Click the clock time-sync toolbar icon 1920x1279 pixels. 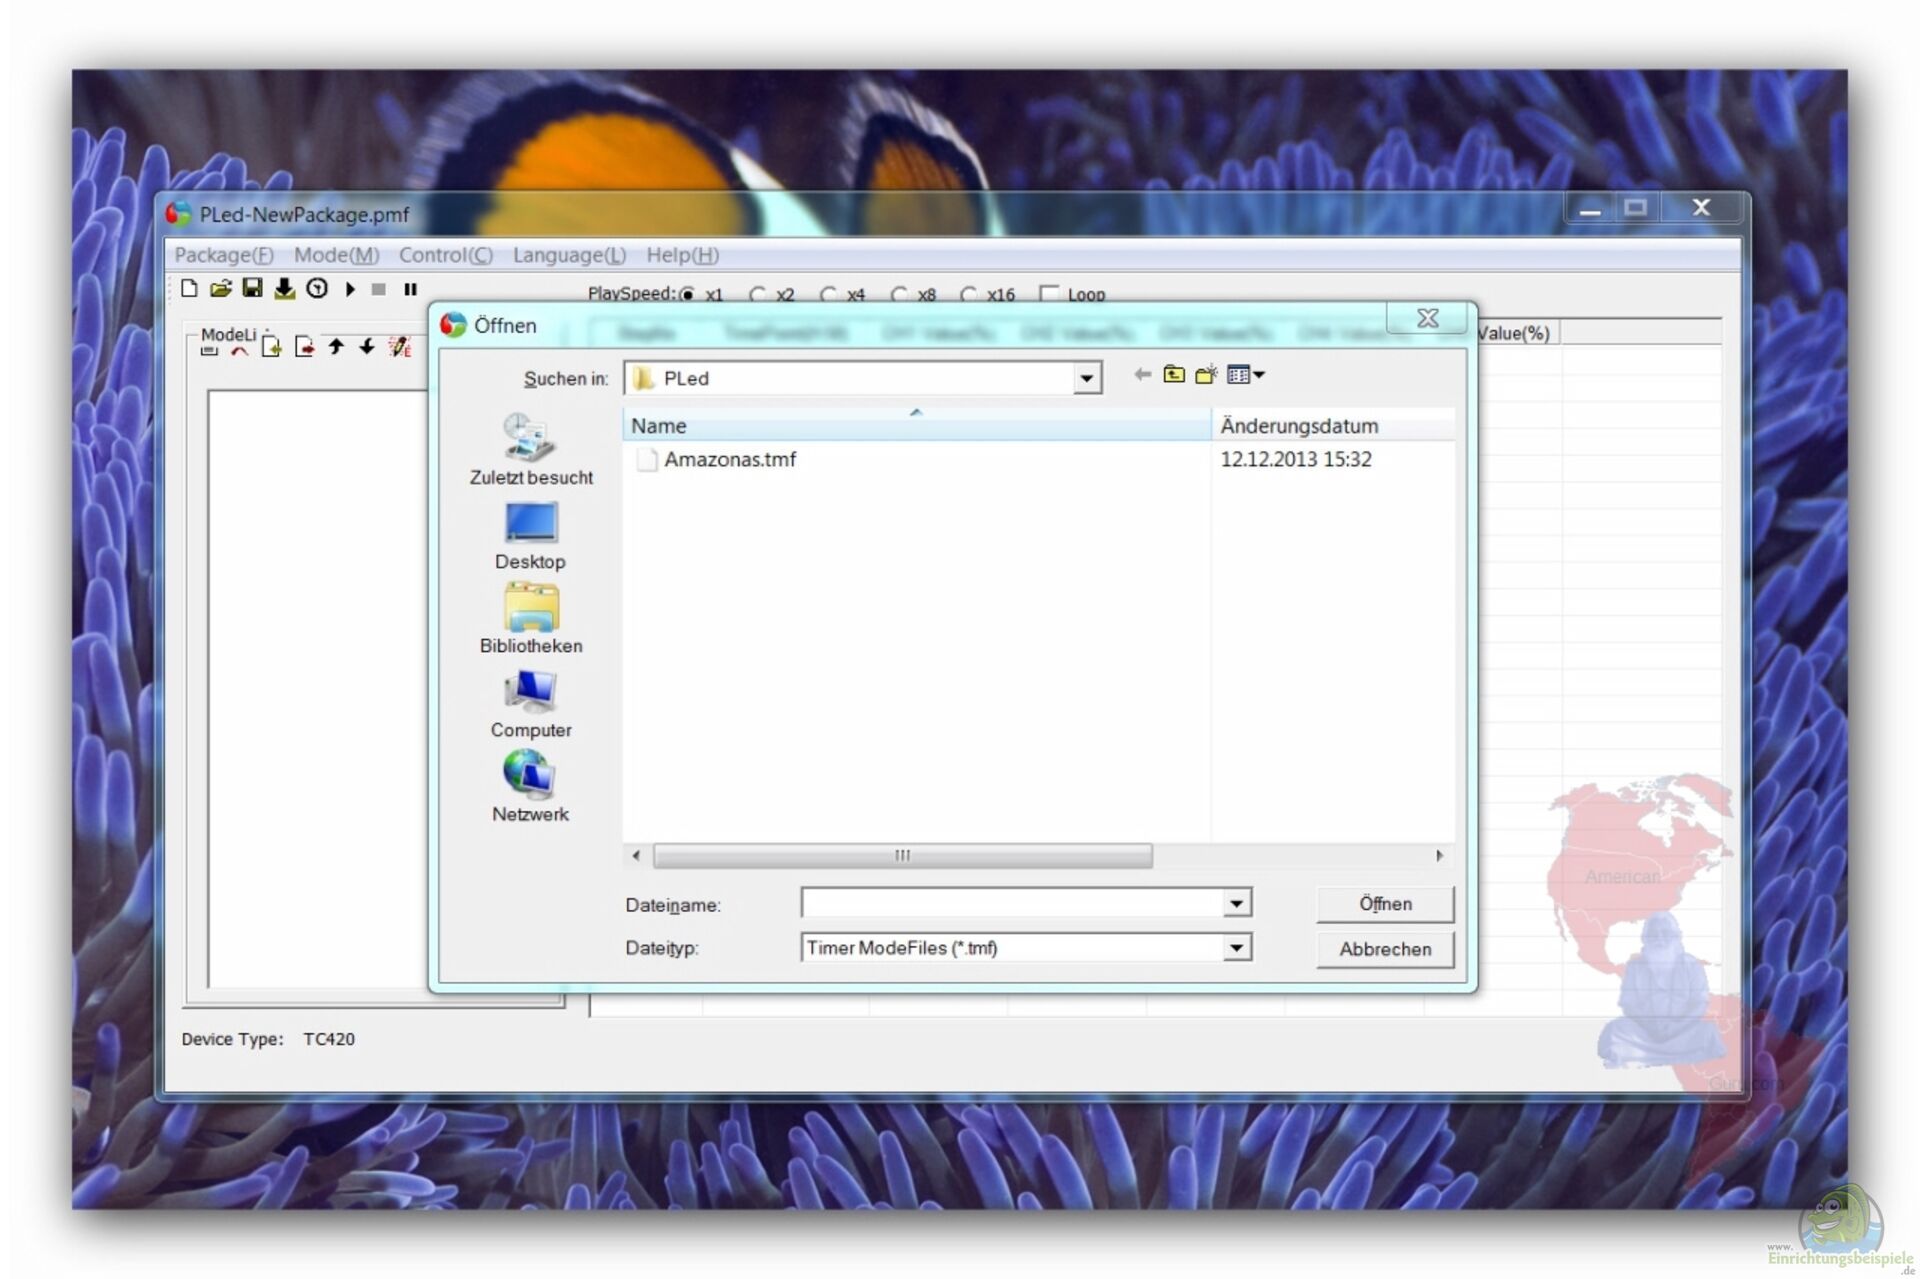point(317,289)
